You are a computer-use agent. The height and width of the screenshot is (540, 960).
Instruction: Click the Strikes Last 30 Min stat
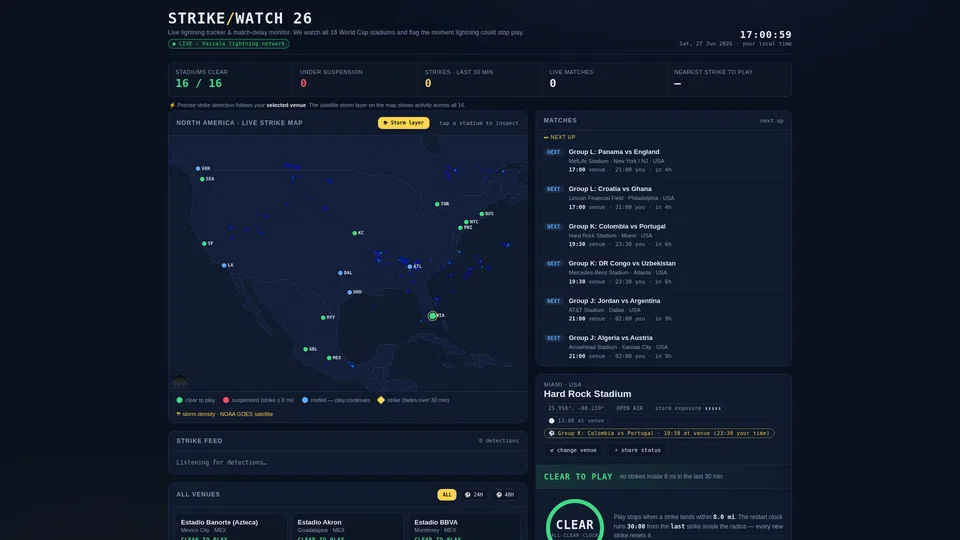(480, 79)
